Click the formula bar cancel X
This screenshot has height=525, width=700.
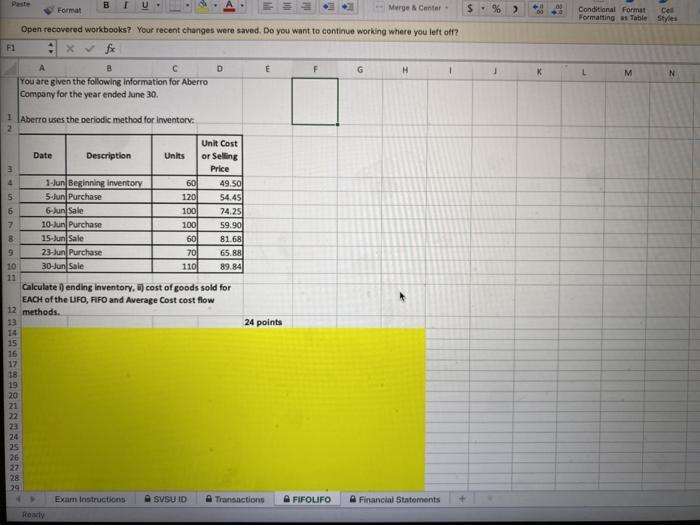point(70,48)
